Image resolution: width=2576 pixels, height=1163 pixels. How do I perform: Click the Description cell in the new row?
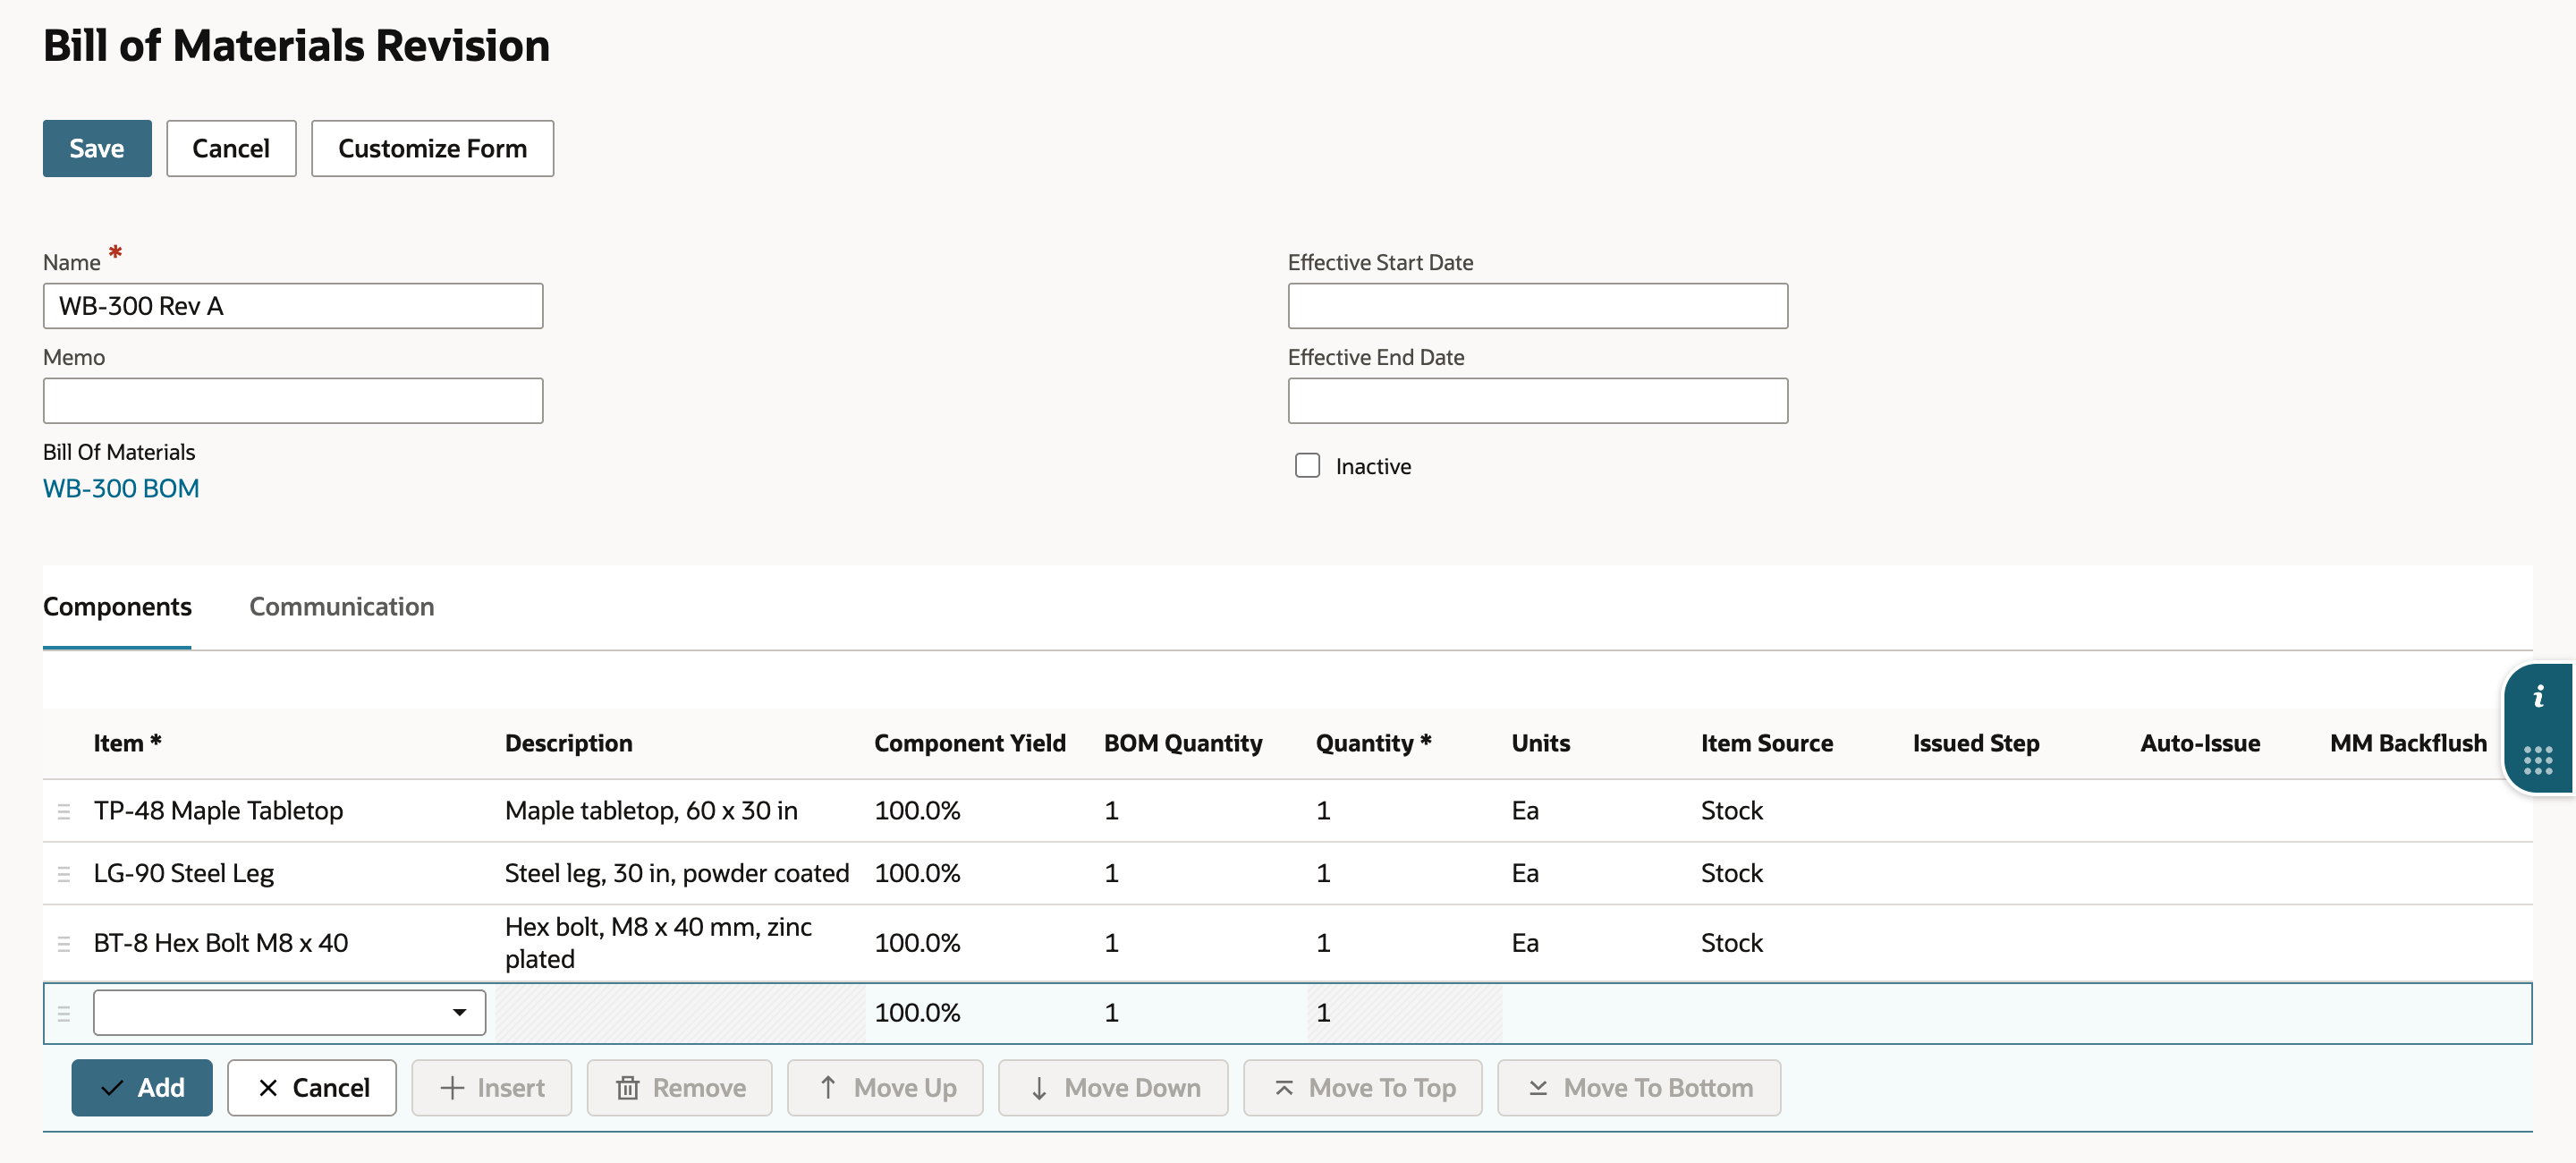(681, 1013)
